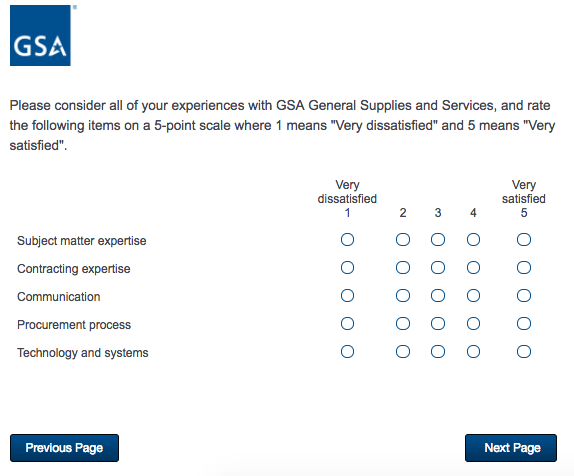The width and height of the screenshot is (574, 476).
Task: Select 4 for Communication
Action: click(473, 295)
